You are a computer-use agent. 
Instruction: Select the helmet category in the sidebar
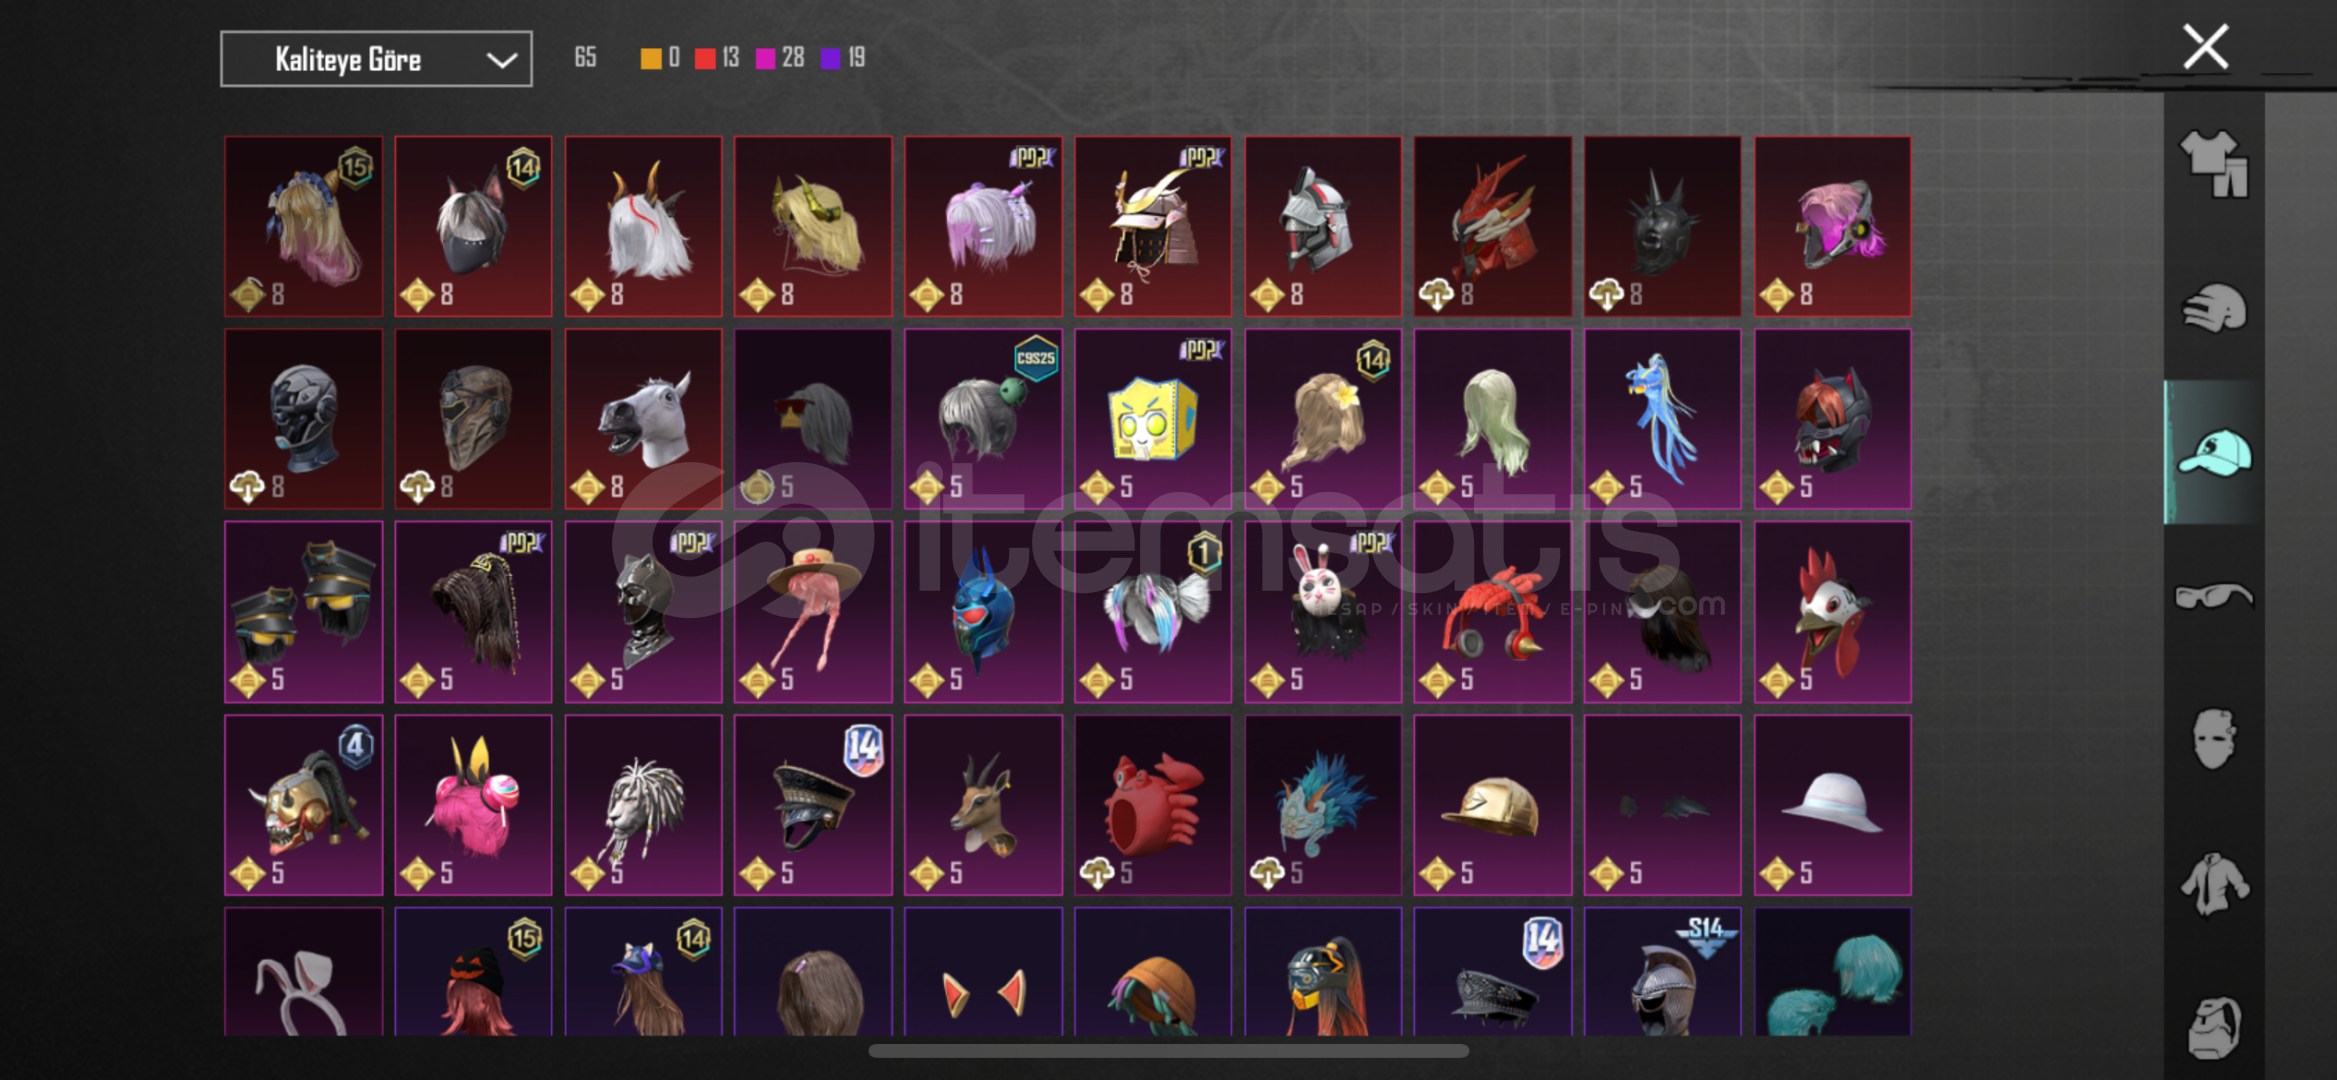pos(2214,308)
